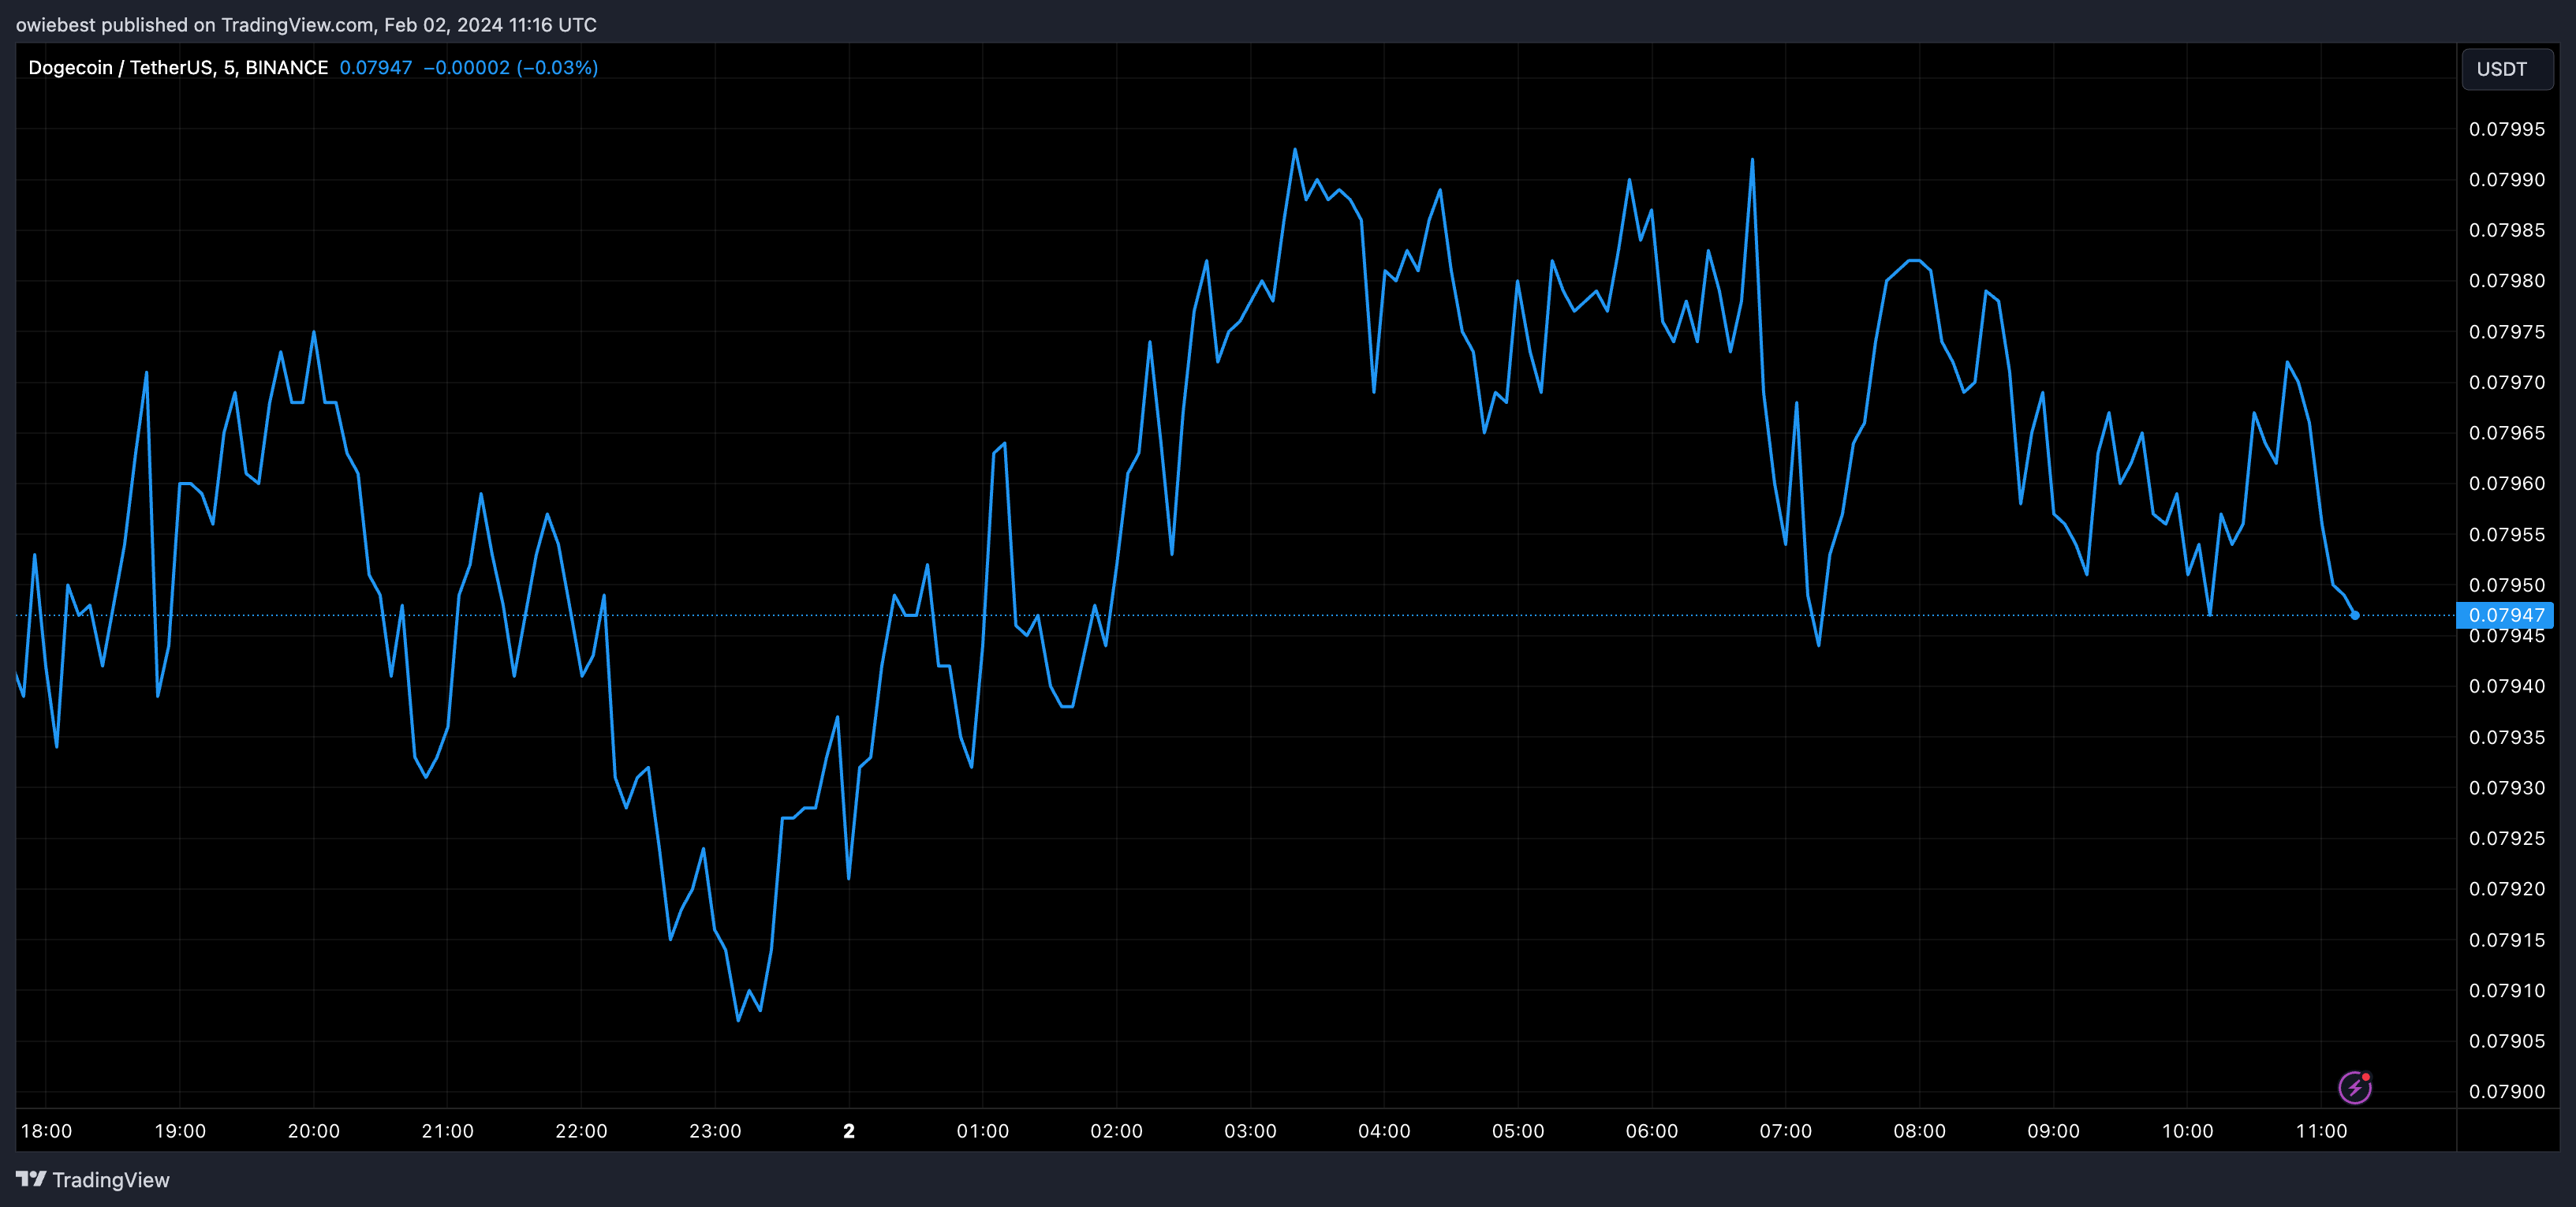Click the 0.07935 price axis label
2576x1207 pixels.
(2507, 737)
